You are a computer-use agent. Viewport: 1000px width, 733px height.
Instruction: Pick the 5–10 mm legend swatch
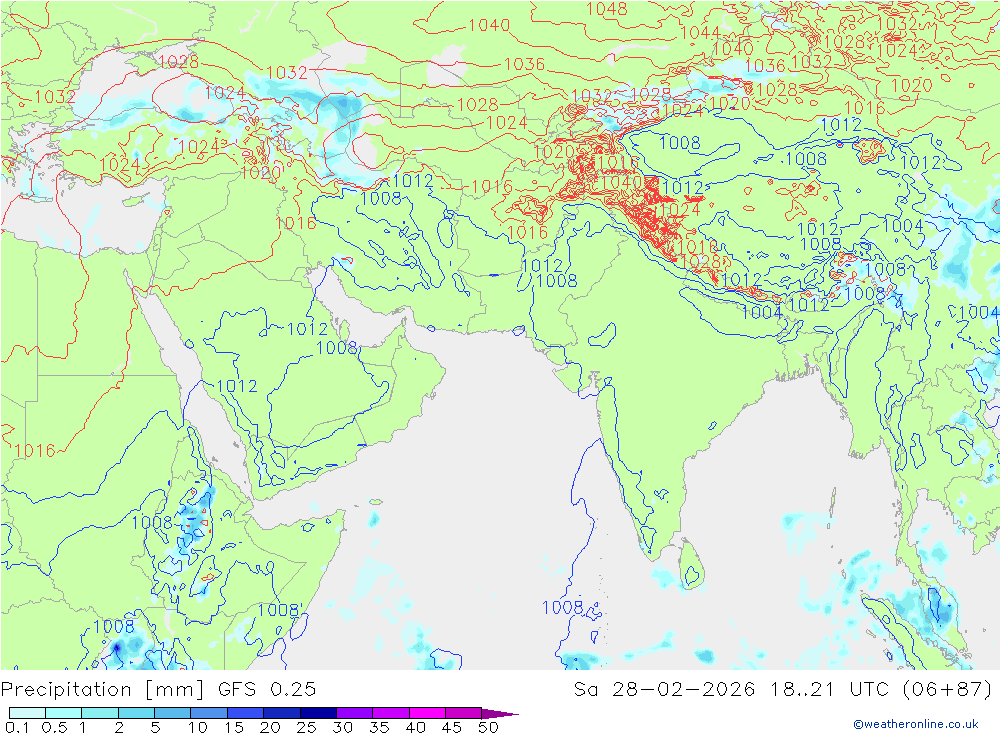coord(172,713)
